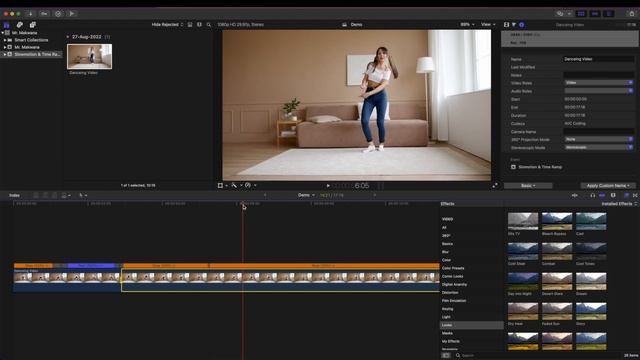Play the viewer video
Viewport: 640px width, 360px height.
coord(328,186)
